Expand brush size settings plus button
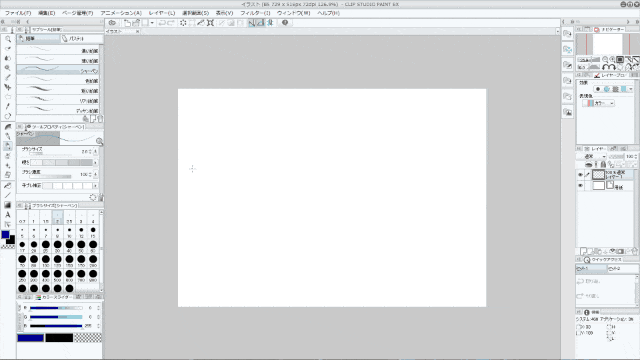Image resolution: width=640 pixels, height=360 pixels. coord(96,151)
